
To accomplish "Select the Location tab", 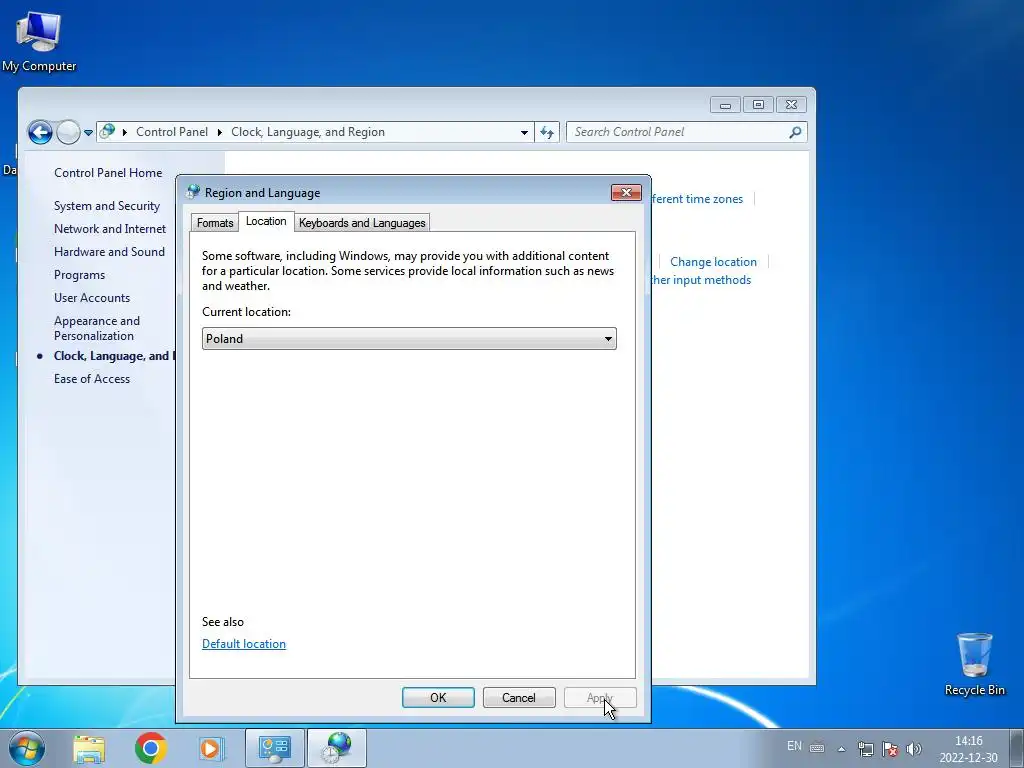I will click(x=266, y=221).
